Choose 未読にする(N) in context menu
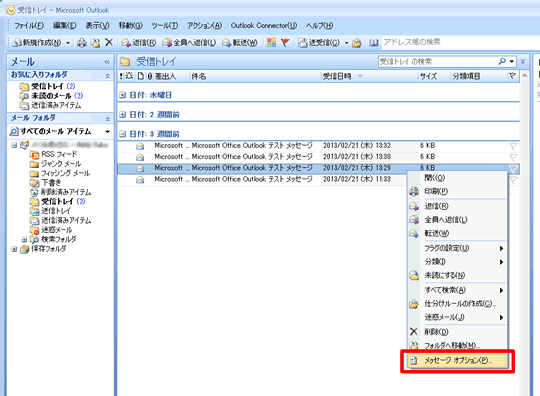540x396 pixels. tap(458, 275)
